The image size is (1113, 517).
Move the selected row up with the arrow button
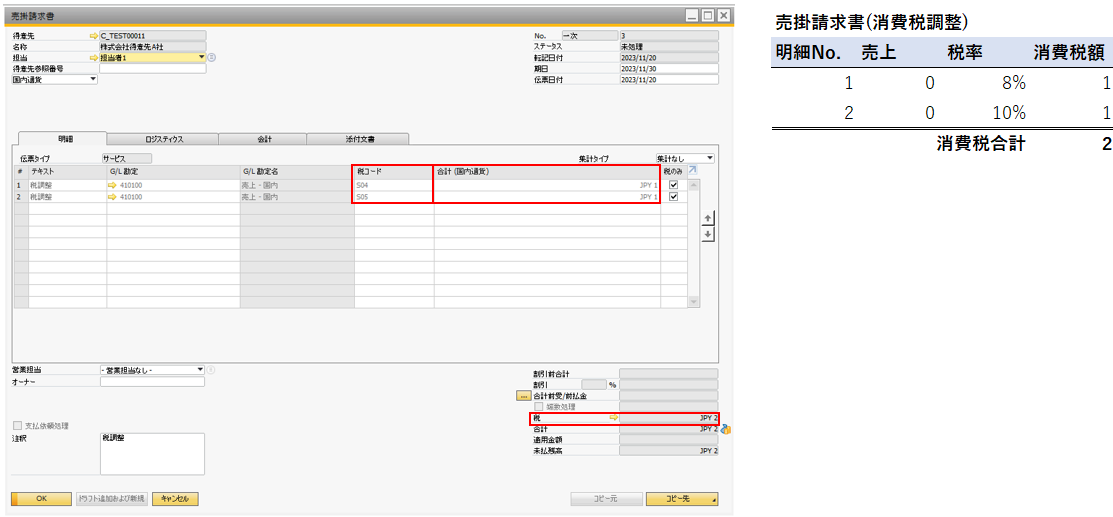pyautogui.click(x=708, y=219)
